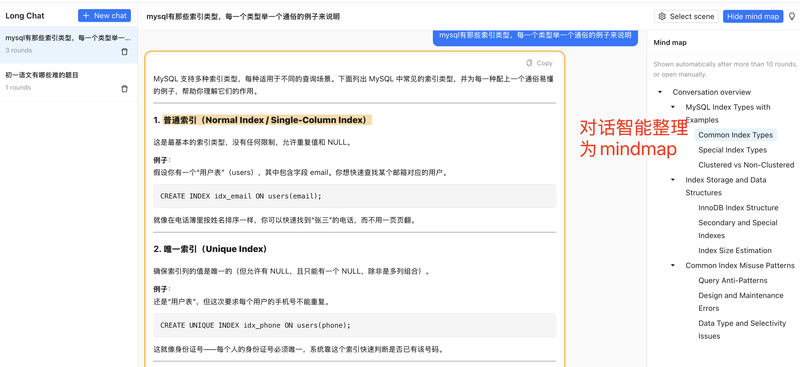Click the CREATE INDEX idx_email code block

point(355,196)
